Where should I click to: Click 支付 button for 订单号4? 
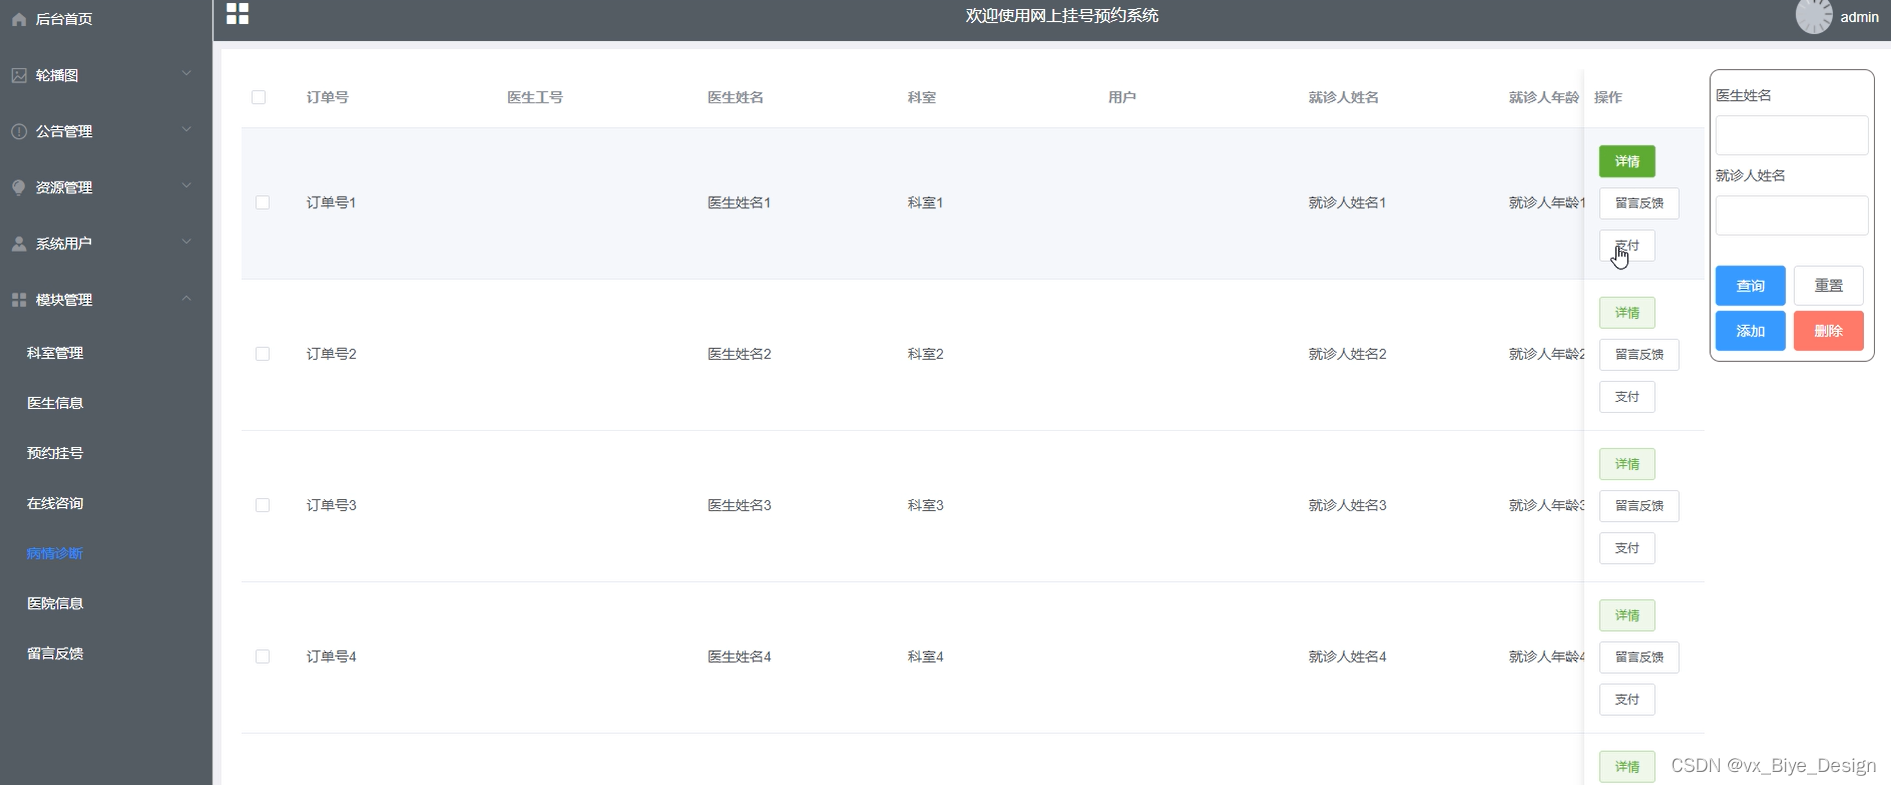click(1627, 700)
